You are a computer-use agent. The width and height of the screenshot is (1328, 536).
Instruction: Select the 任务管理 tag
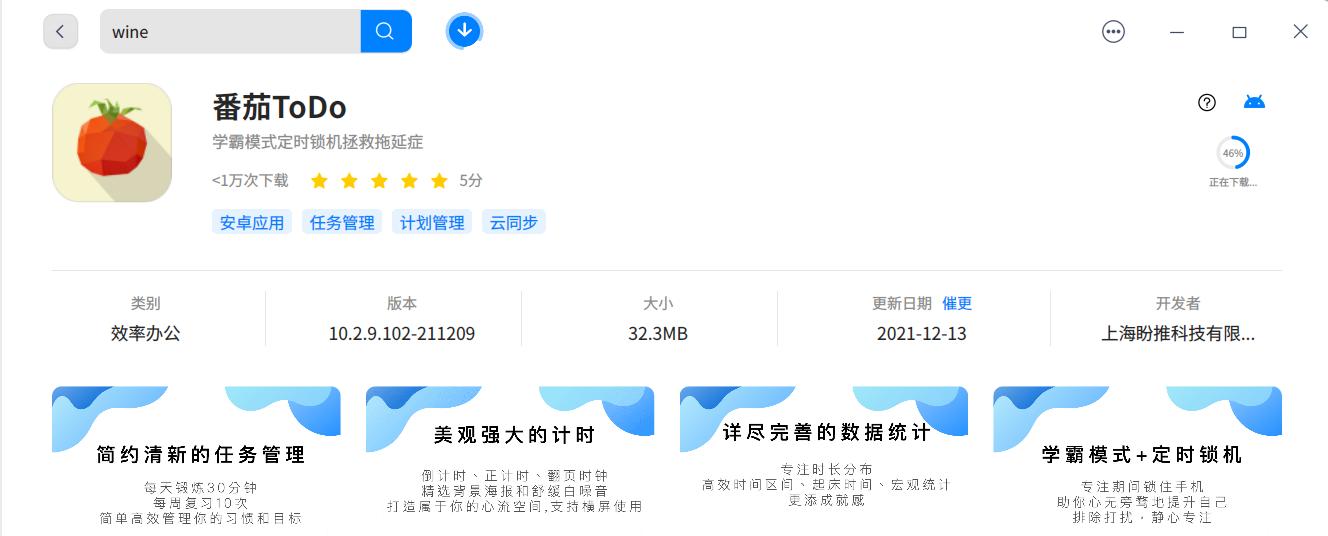(x=342, y=222)
